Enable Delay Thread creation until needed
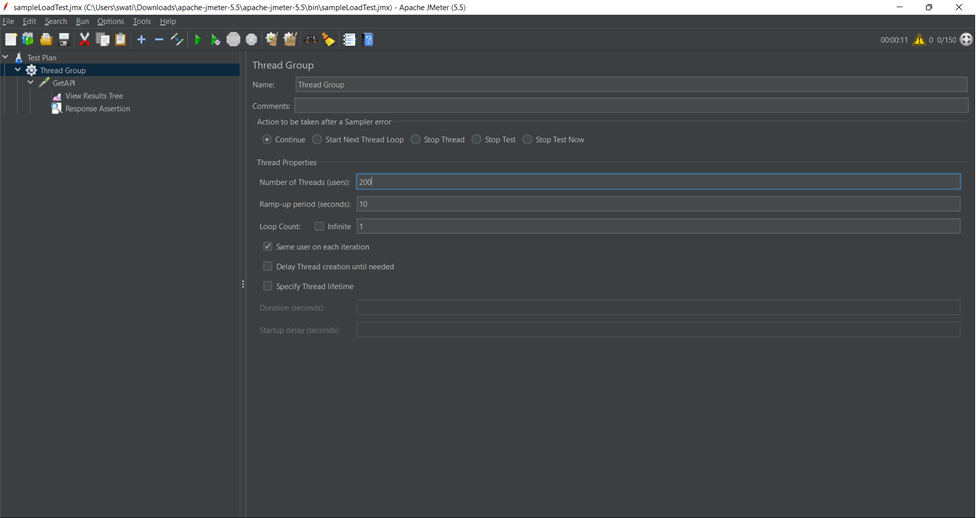Viewport: 976px width, 518px height. pyautogui.click(x=268, y=266)
